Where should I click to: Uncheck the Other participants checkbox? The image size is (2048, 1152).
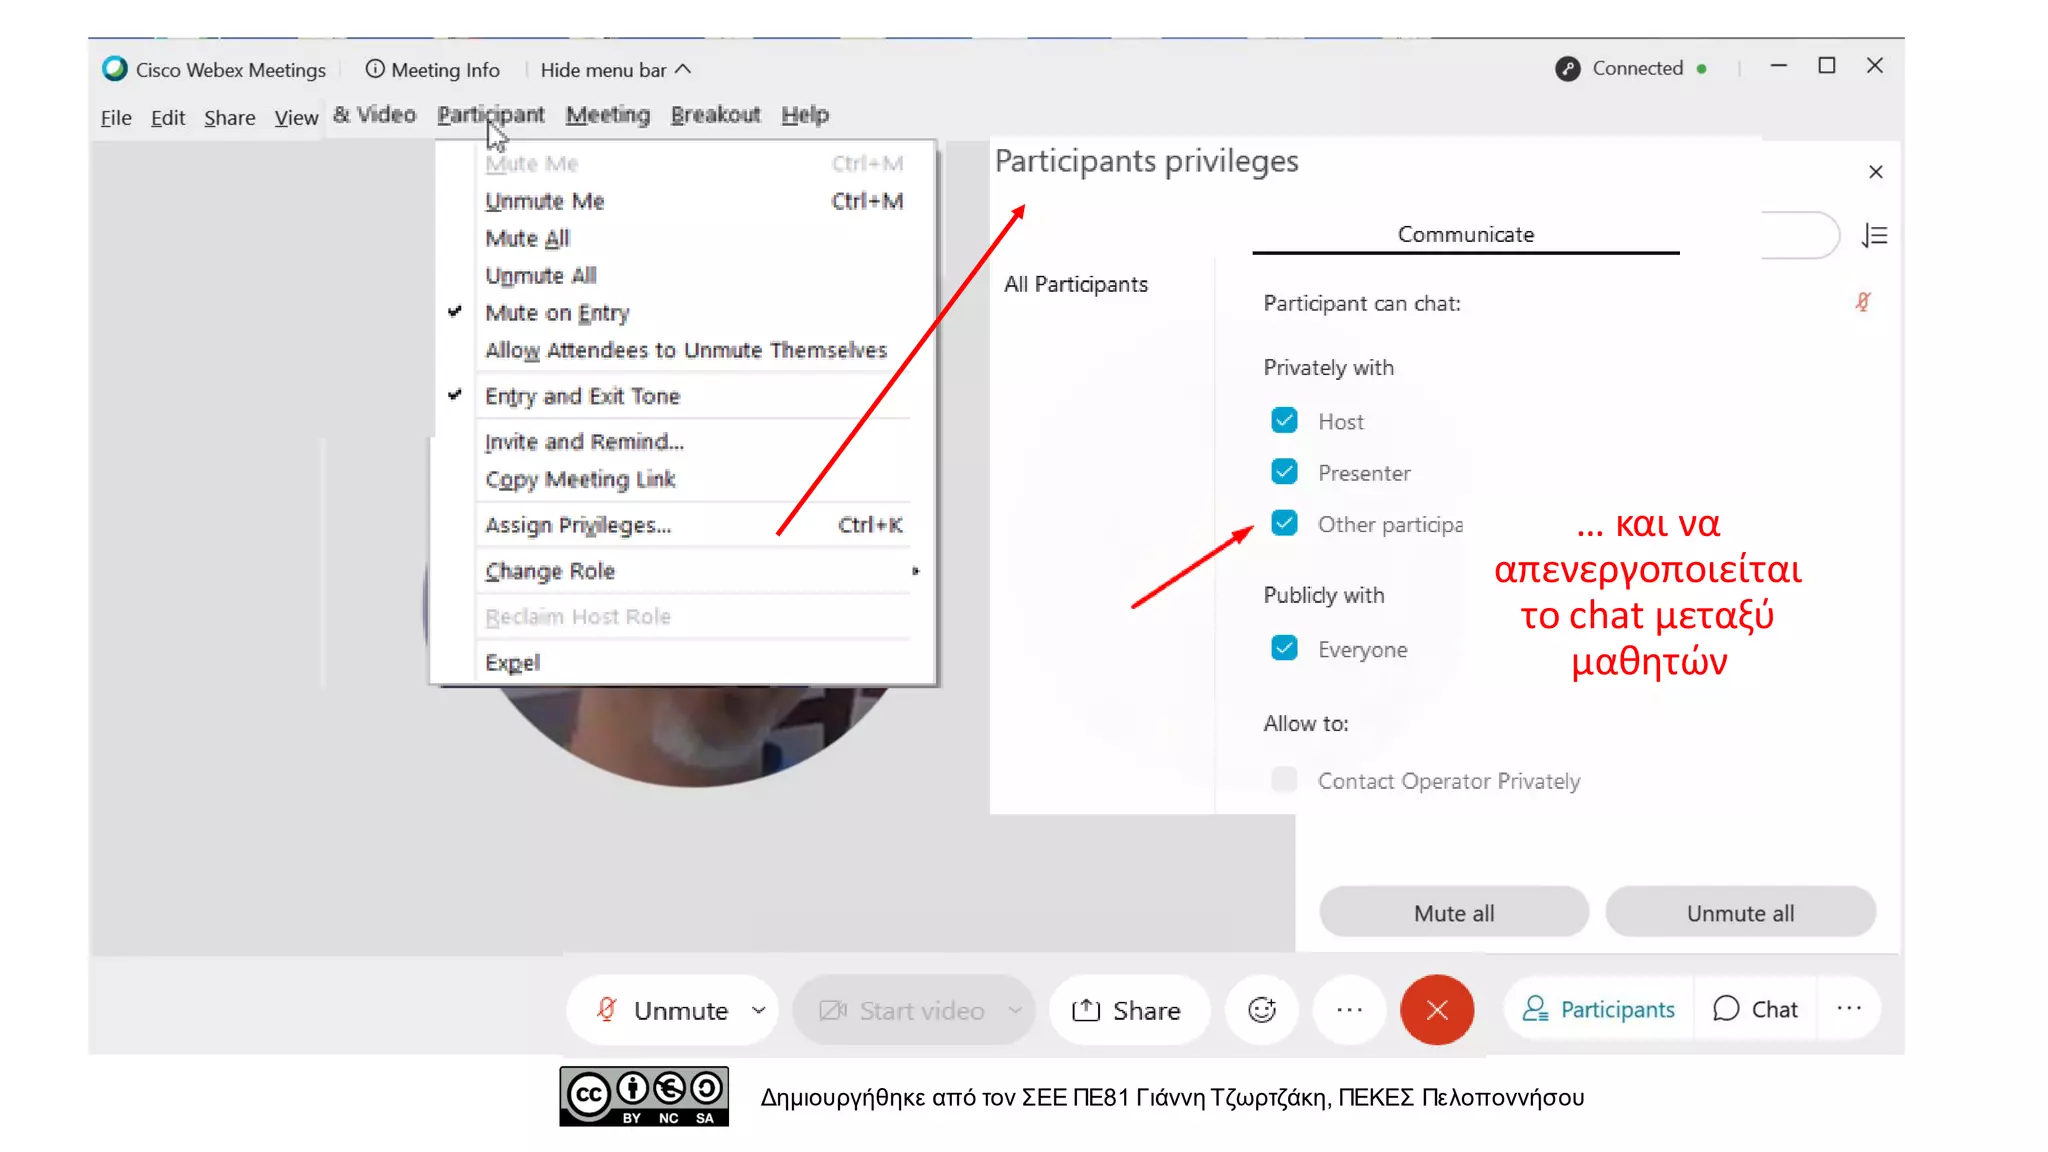1284,524
